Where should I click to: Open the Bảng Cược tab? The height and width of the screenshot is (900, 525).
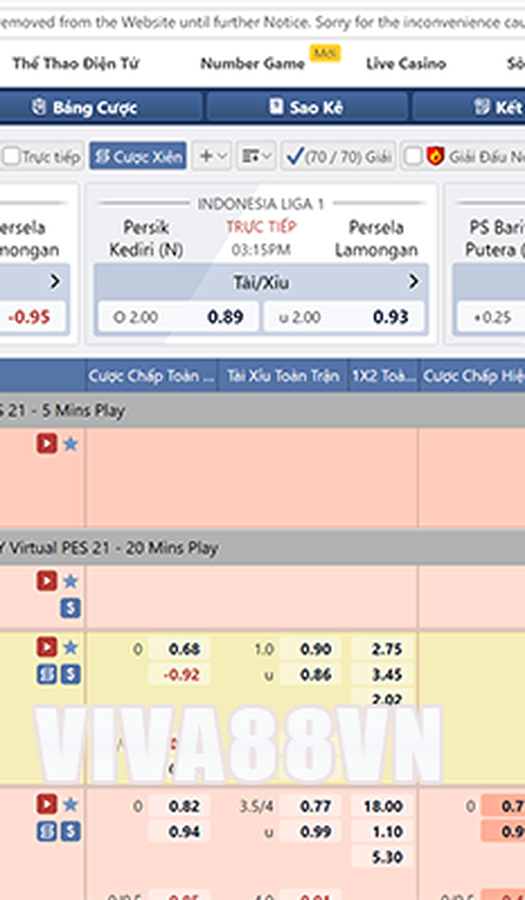(x=84, y=107)
